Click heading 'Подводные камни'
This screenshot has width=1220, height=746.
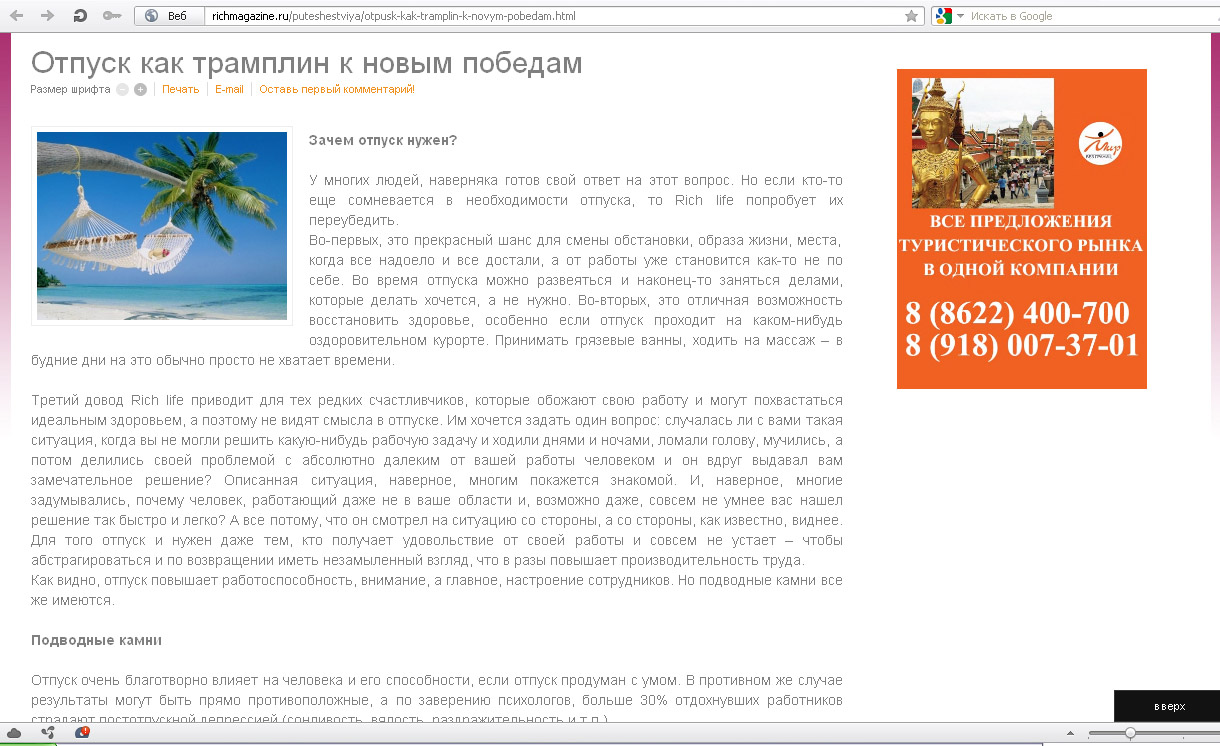pos(96,640)
